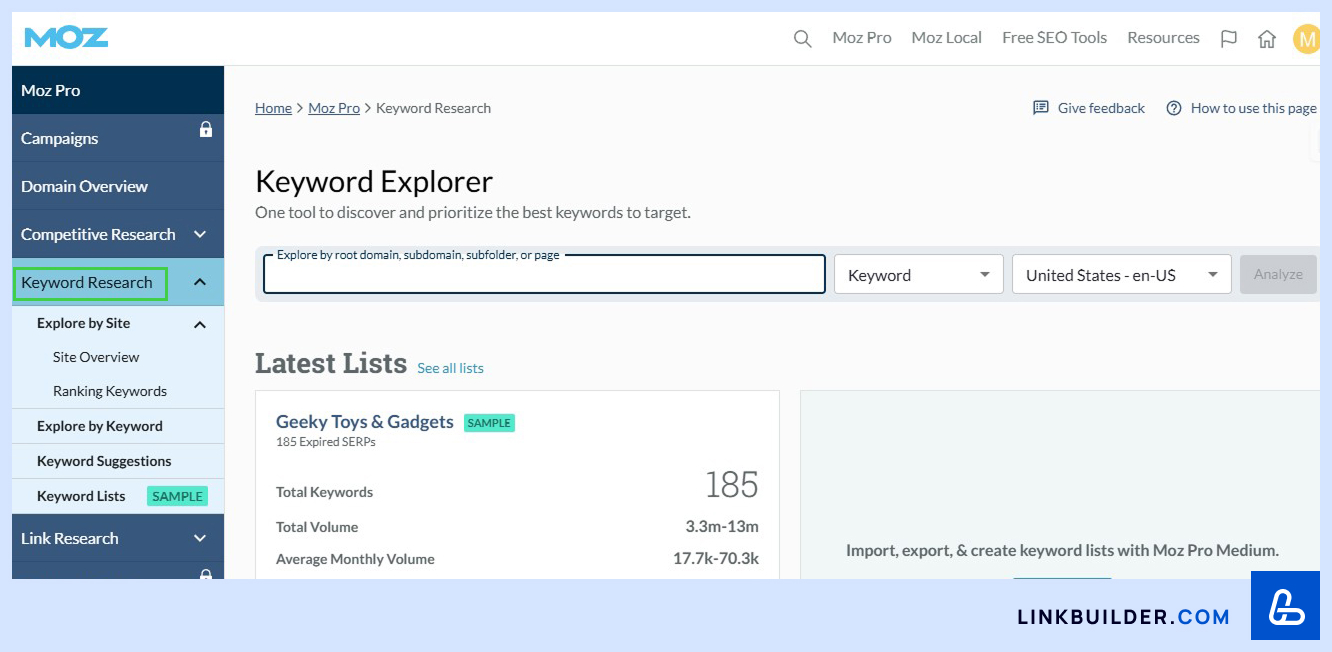Click Moz Pro breadcrumb link
This screenshot has height=652, width=1332.
[334, 108]
